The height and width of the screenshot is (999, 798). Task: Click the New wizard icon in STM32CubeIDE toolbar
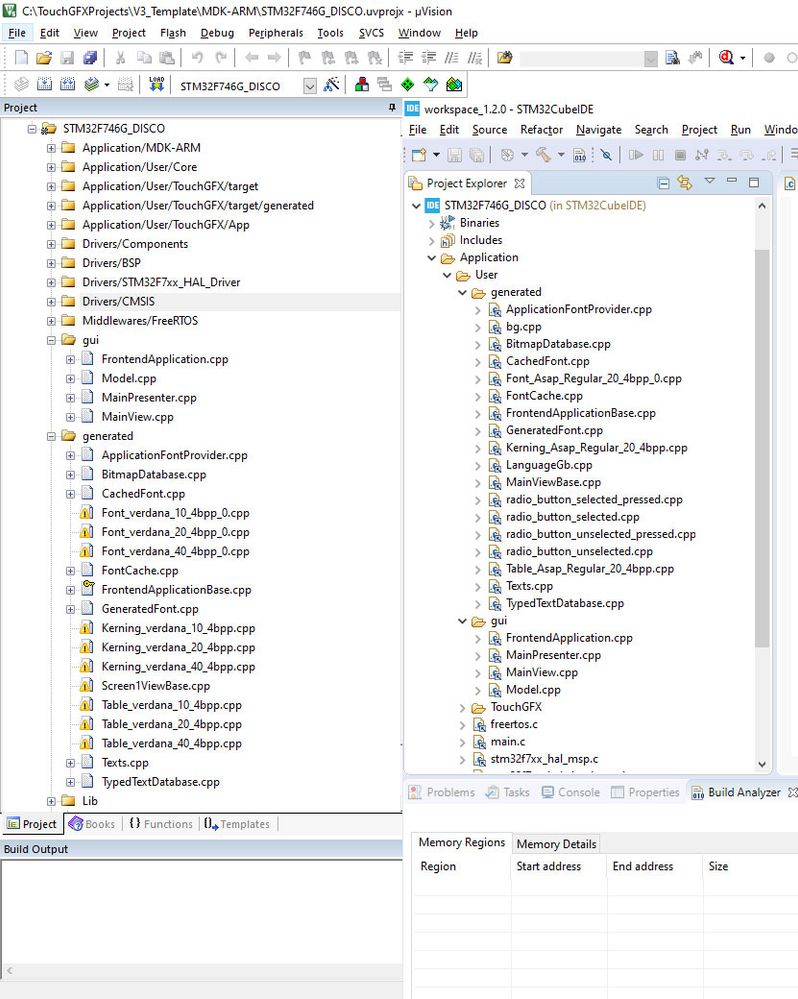(419, 155)
